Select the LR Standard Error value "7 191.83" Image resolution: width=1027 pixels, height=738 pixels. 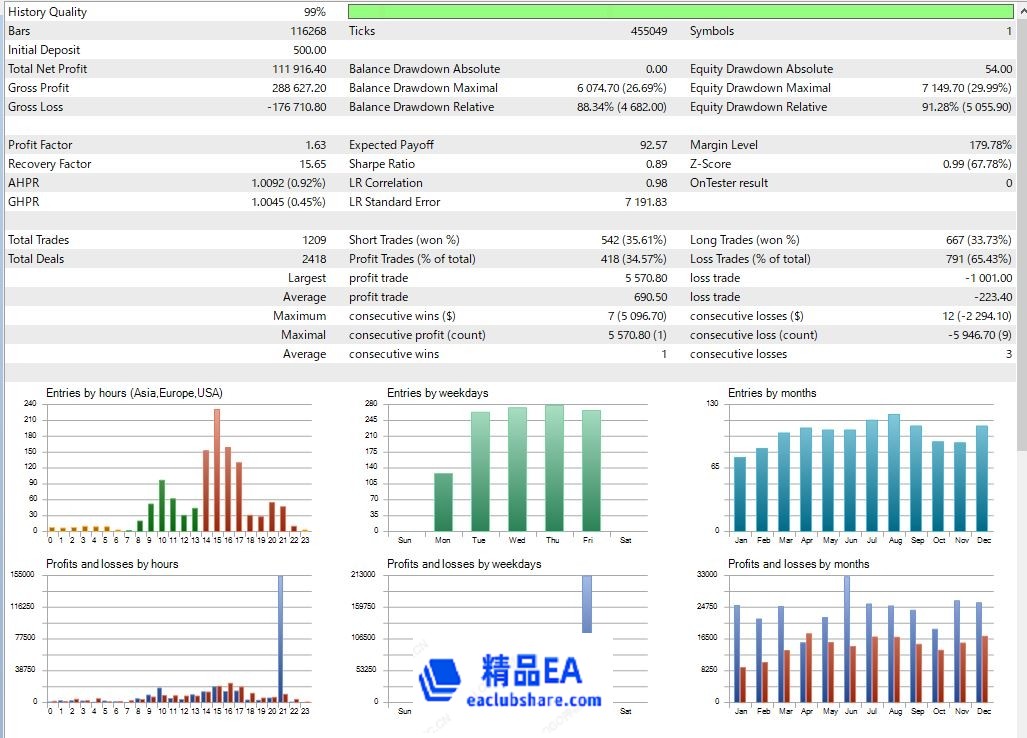646,202
